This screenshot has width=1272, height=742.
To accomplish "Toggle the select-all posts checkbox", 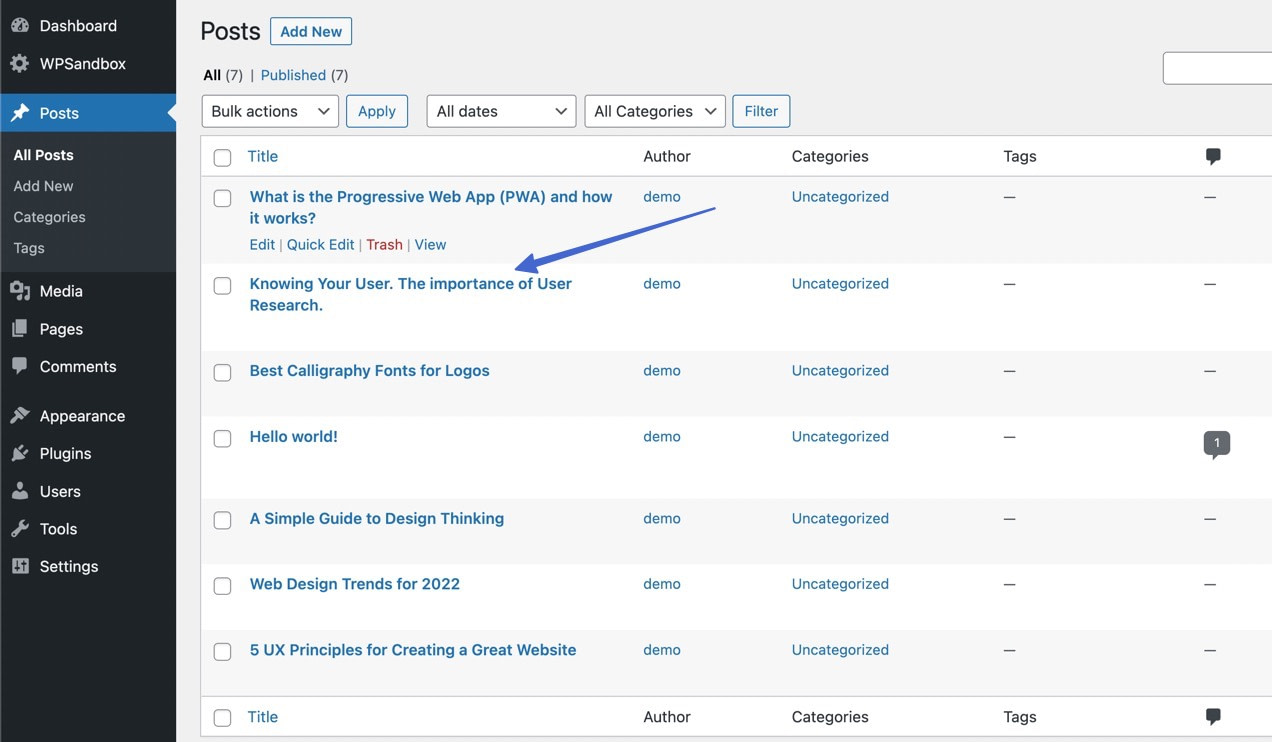I will tap(222, 157).
